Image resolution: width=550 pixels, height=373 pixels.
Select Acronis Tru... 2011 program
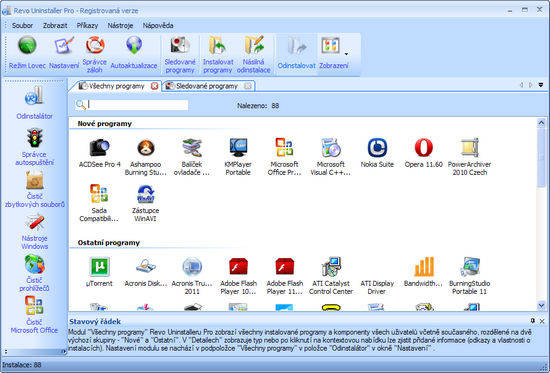[192, 276]
